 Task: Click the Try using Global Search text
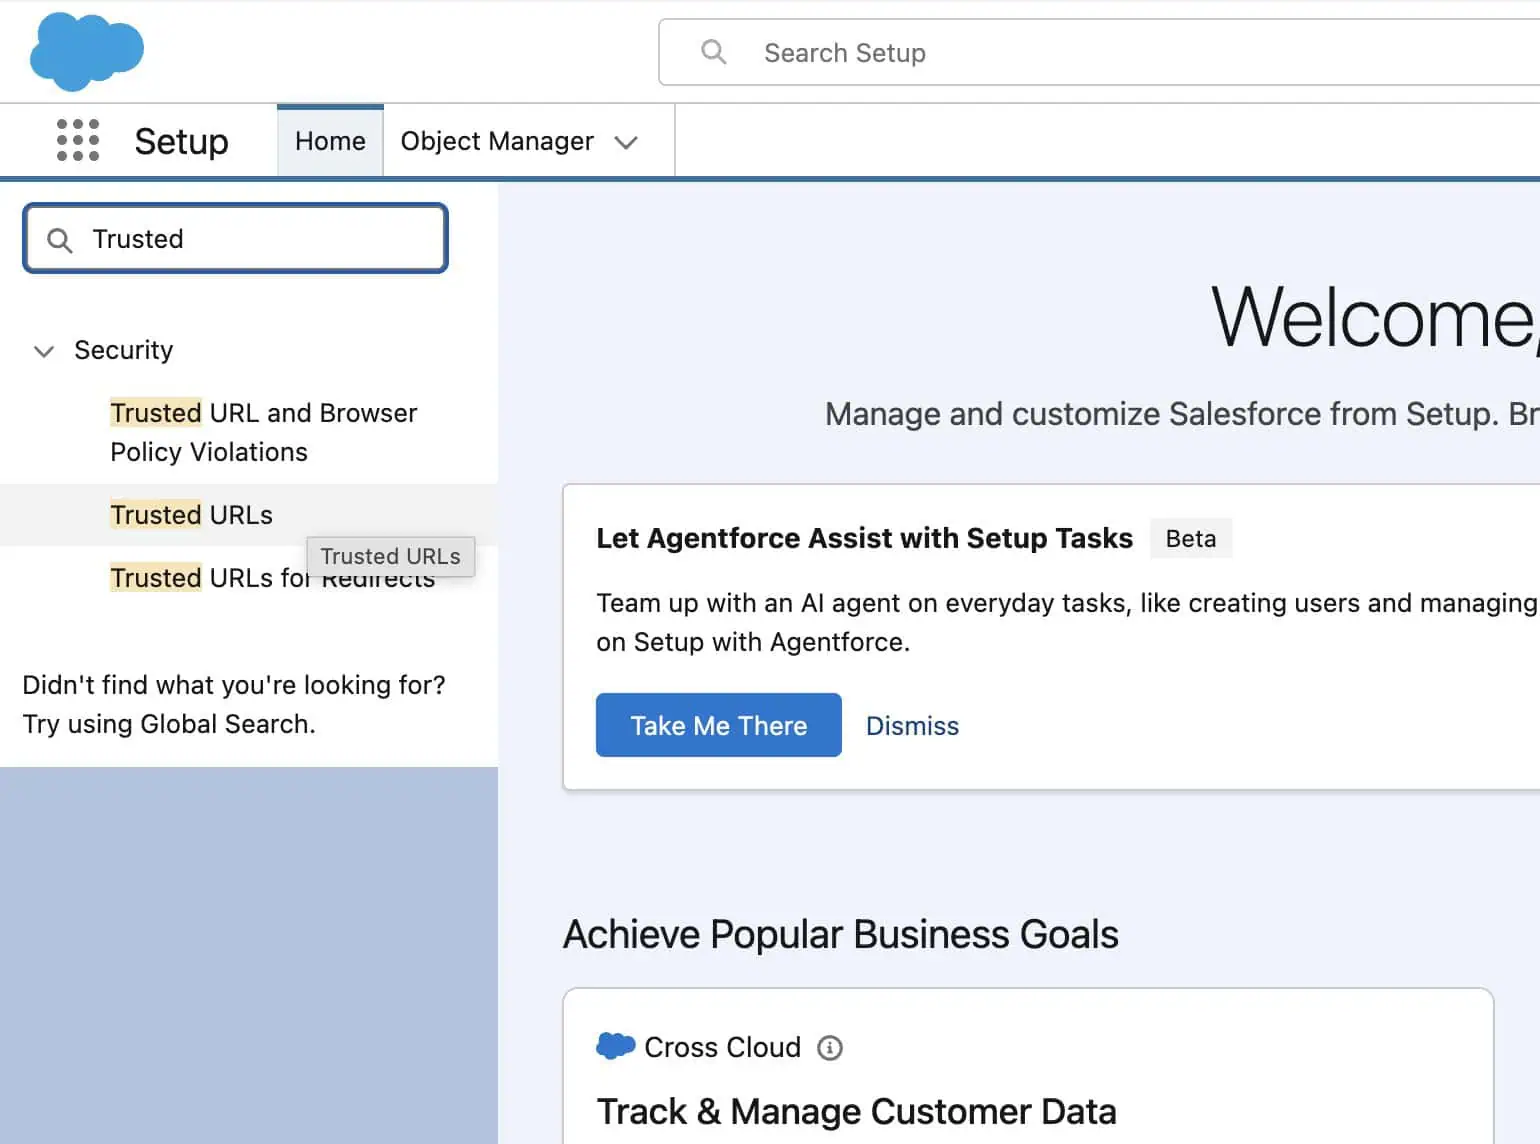click(x=169, y=724)
